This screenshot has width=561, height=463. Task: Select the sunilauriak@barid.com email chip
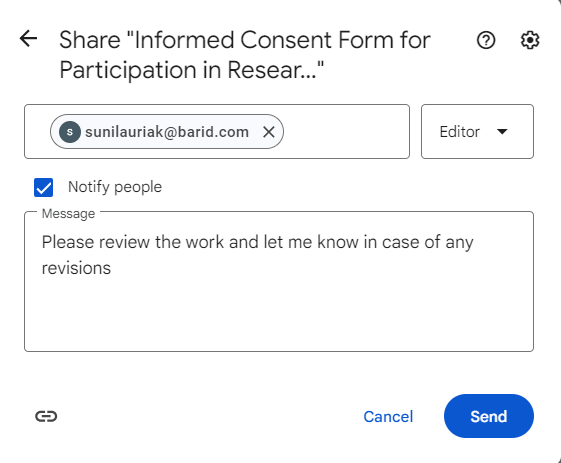[x=167, y=132]
